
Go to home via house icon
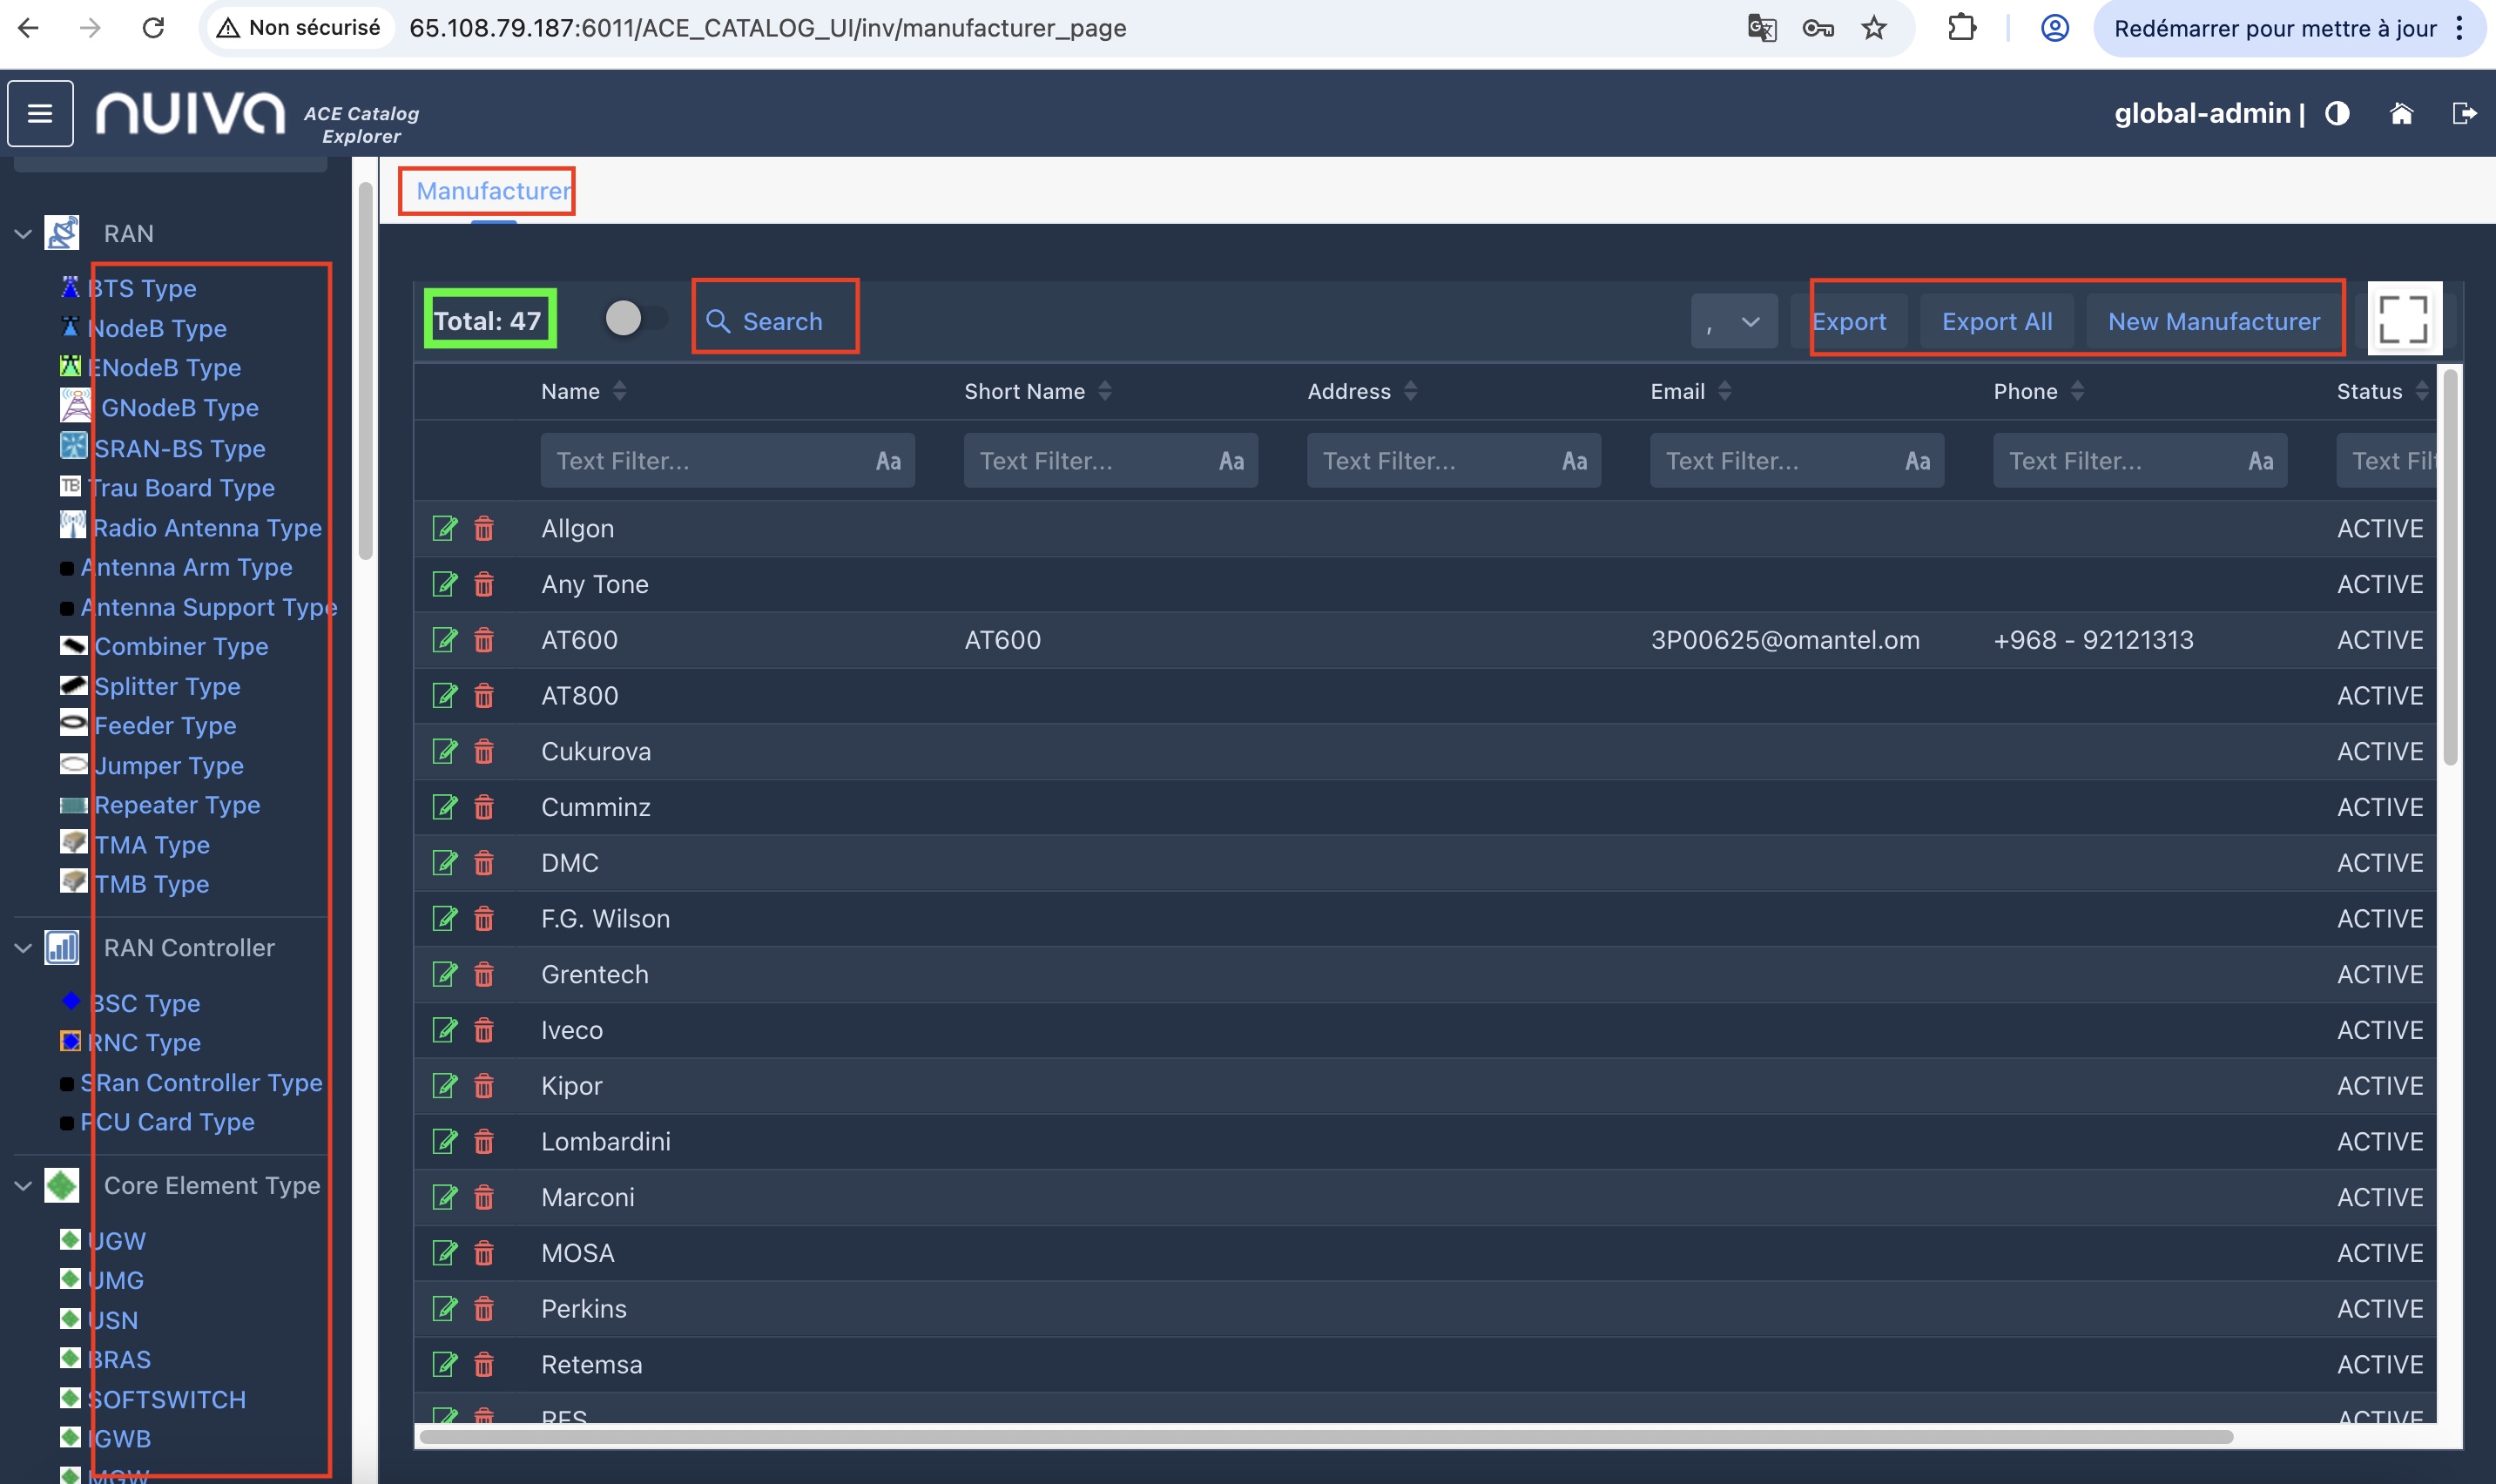[x=2401, y=113]
